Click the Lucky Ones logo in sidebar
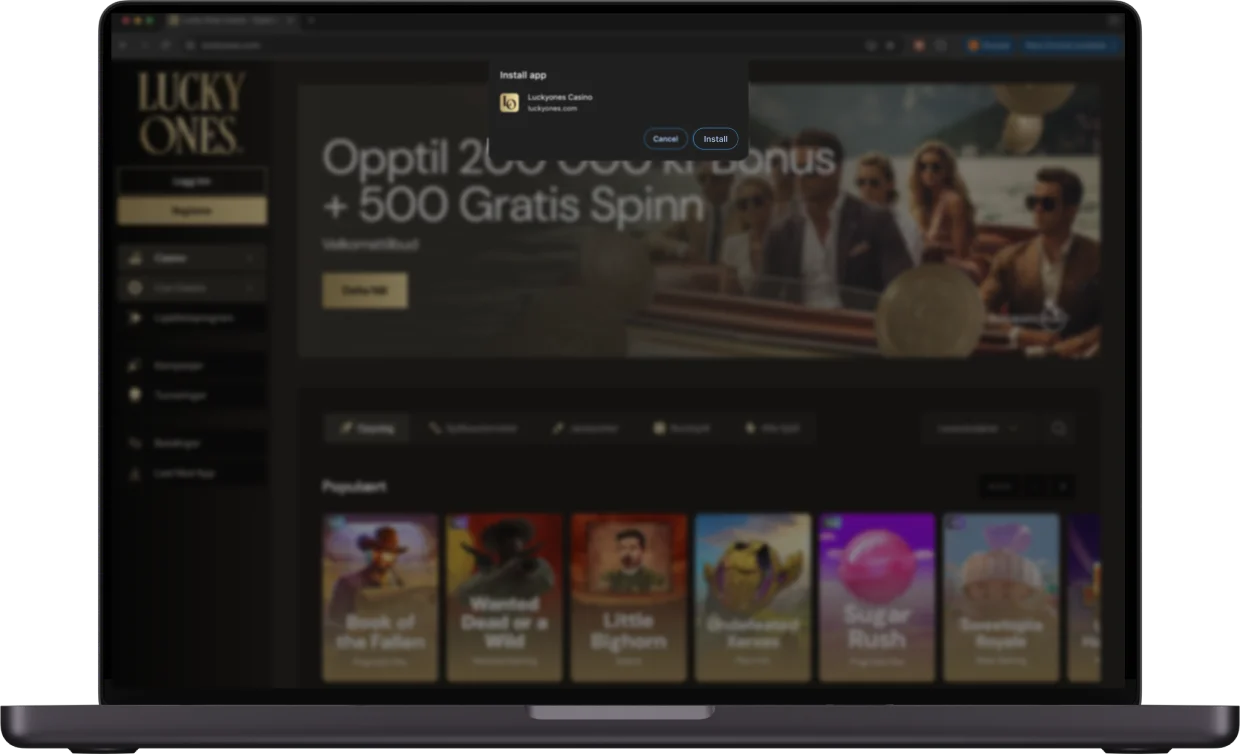The image size is (1240, 754). [191, 113]
